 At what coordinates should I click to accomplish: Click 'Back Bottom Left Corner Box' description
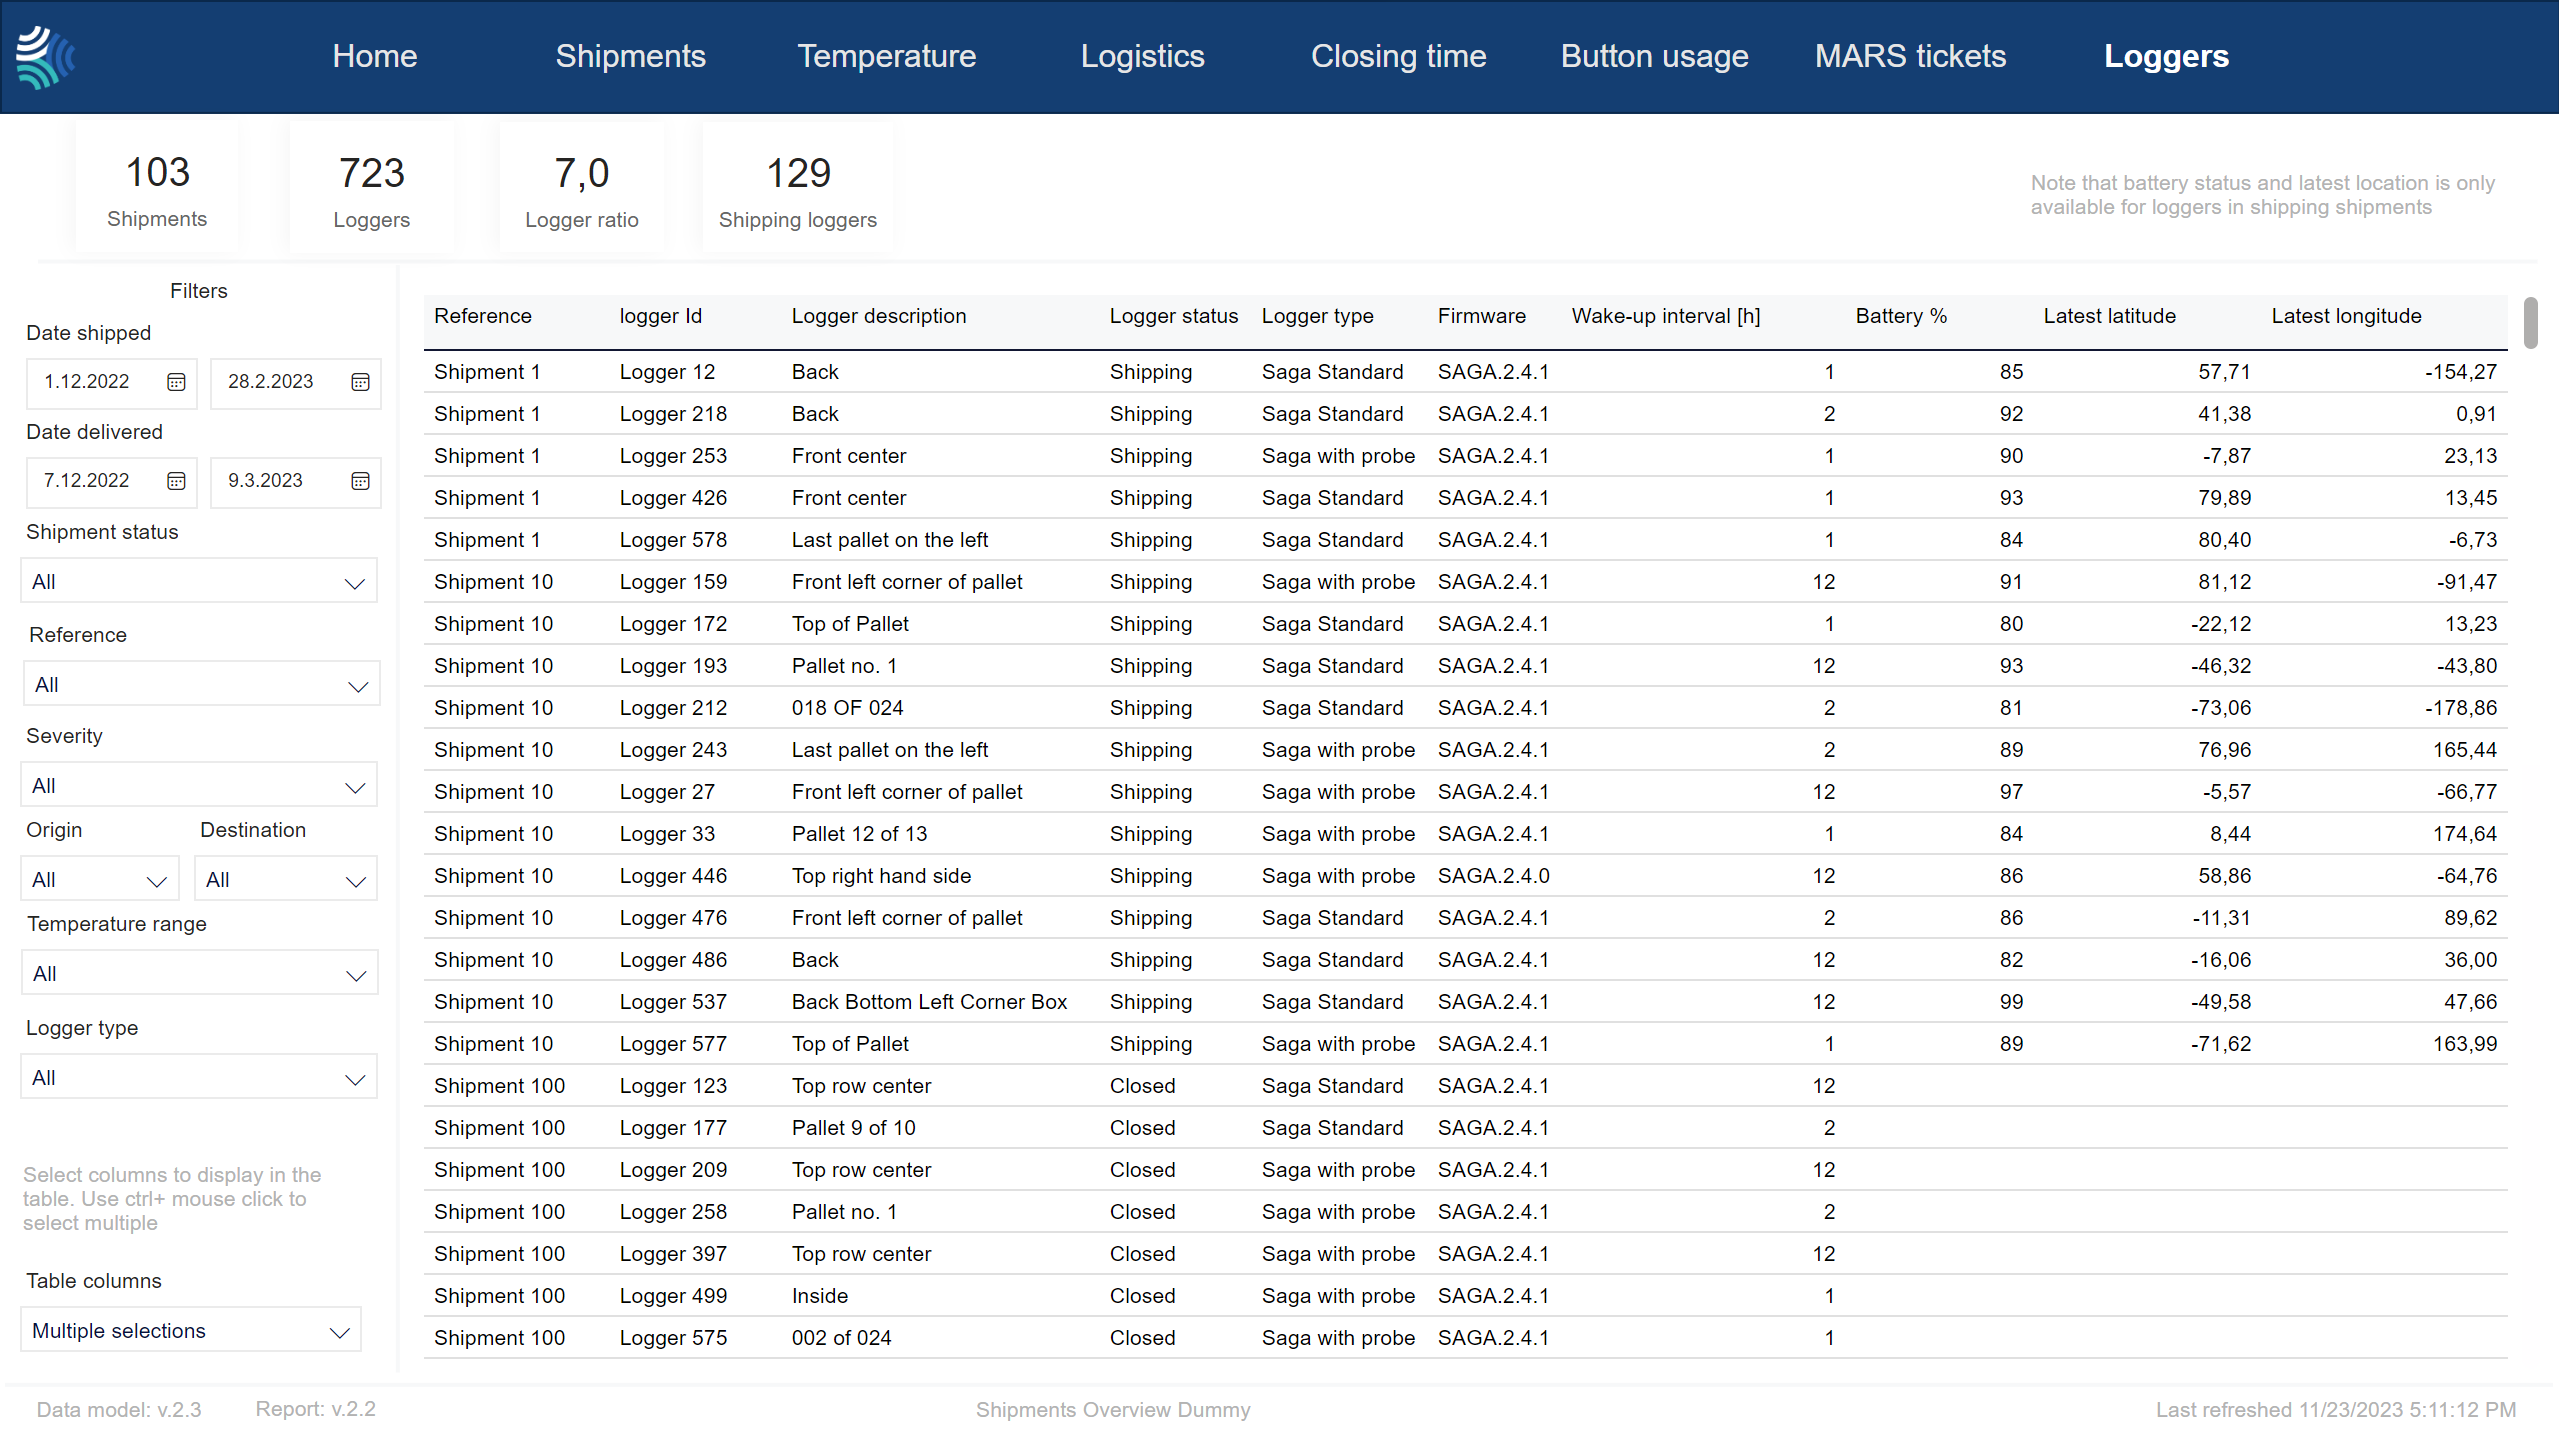(930, 1002)
